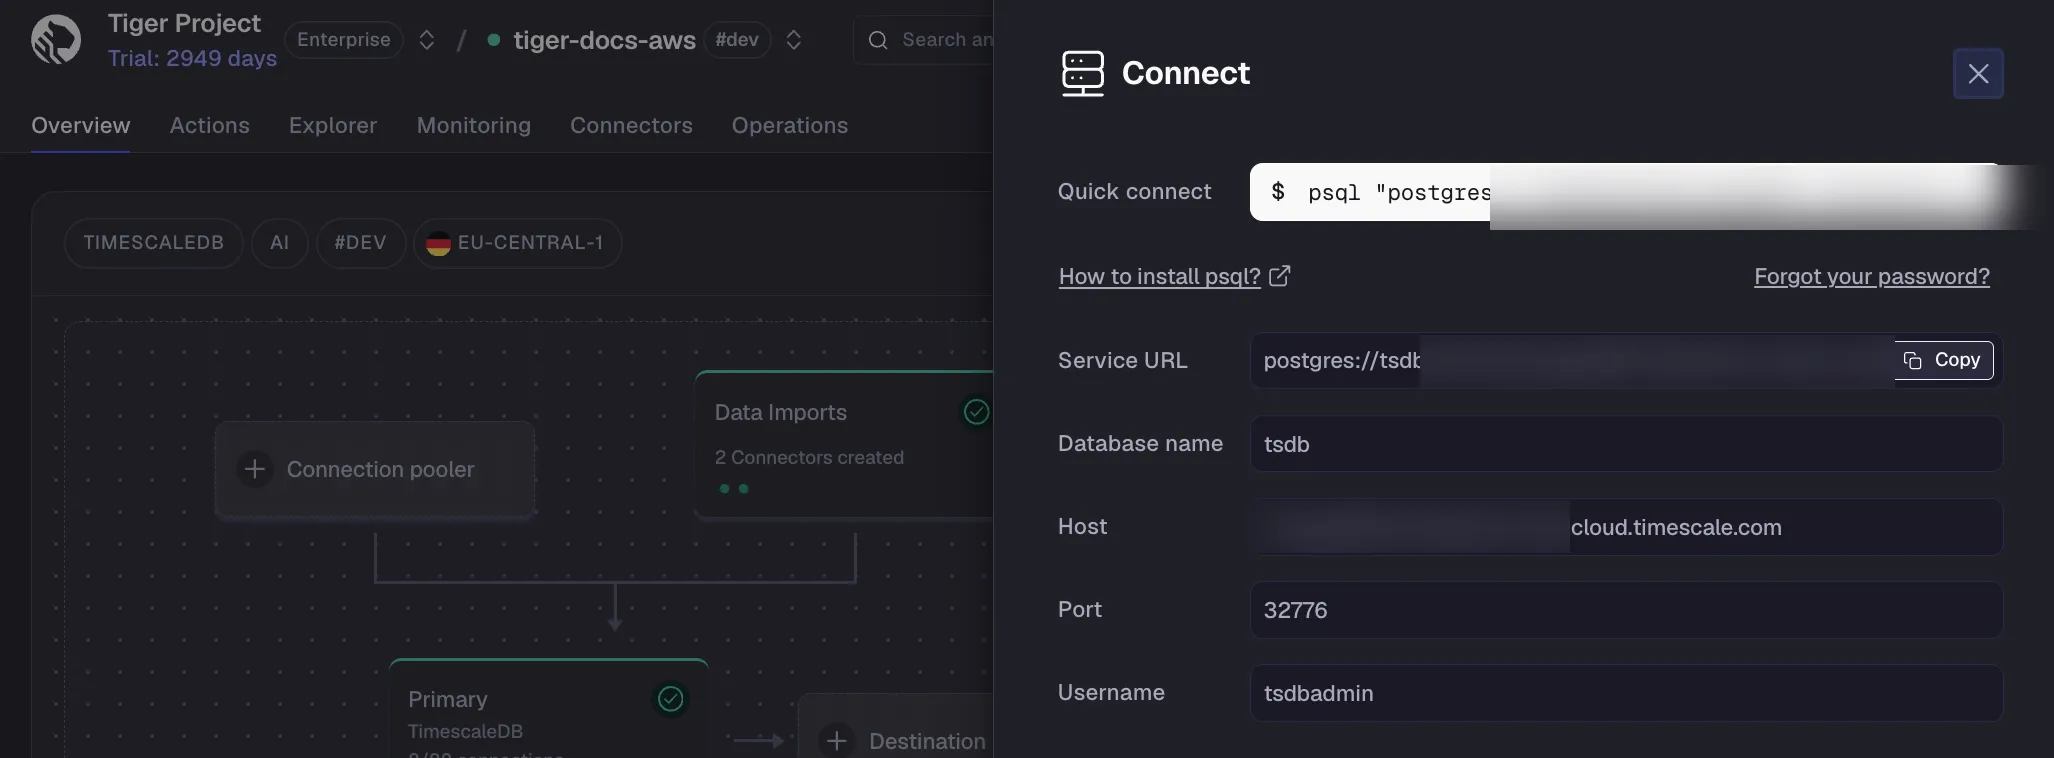Go to the Operations tab
This screenshot has height=758, width=2054.
click(790, 125)
